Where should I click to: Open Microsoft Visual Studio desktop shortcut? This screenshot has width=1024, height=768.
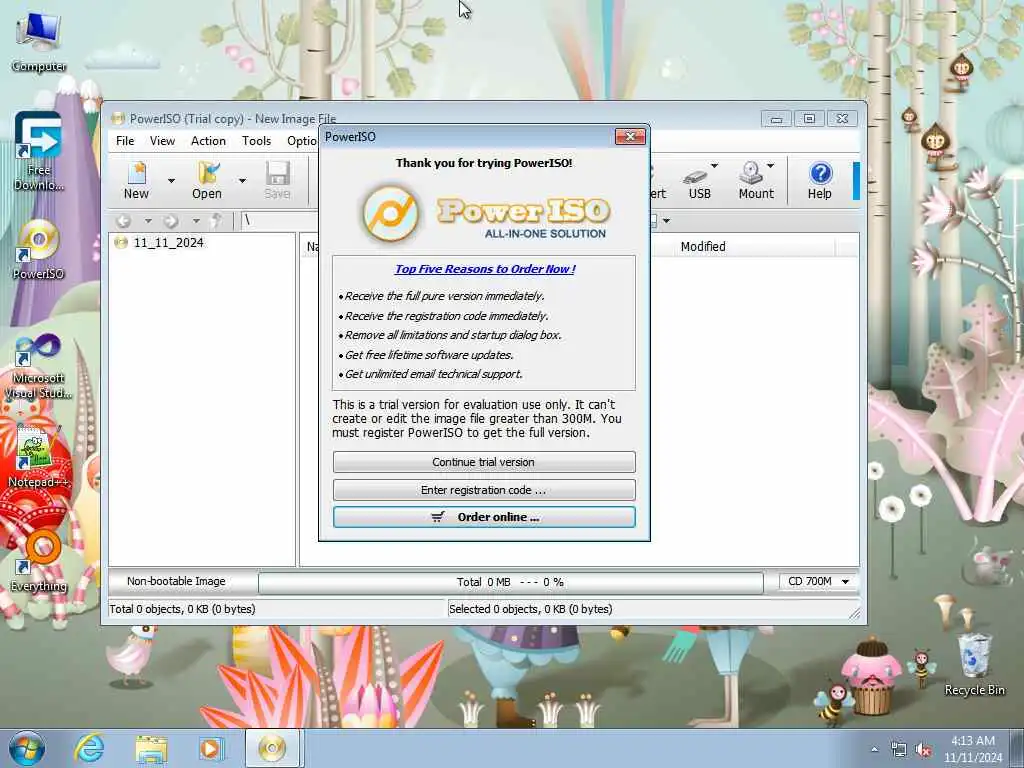click(39, 366)
